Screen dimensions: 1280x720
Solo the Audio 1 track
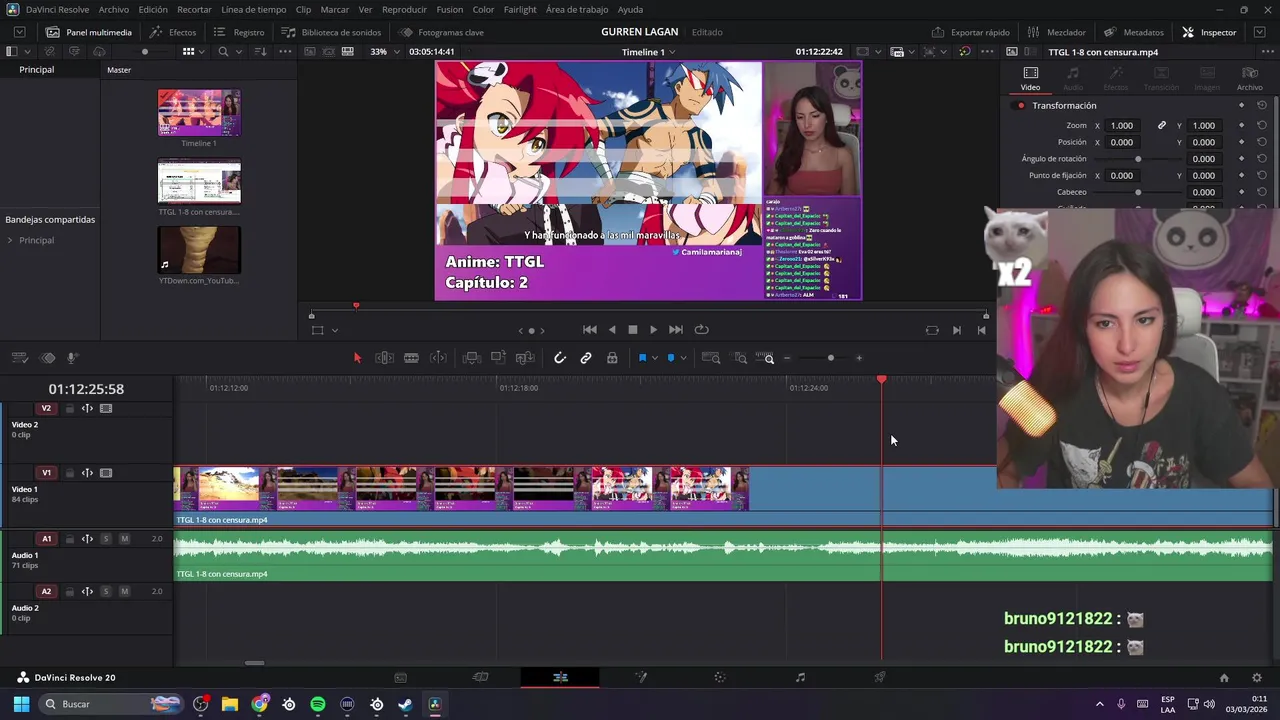105,539
